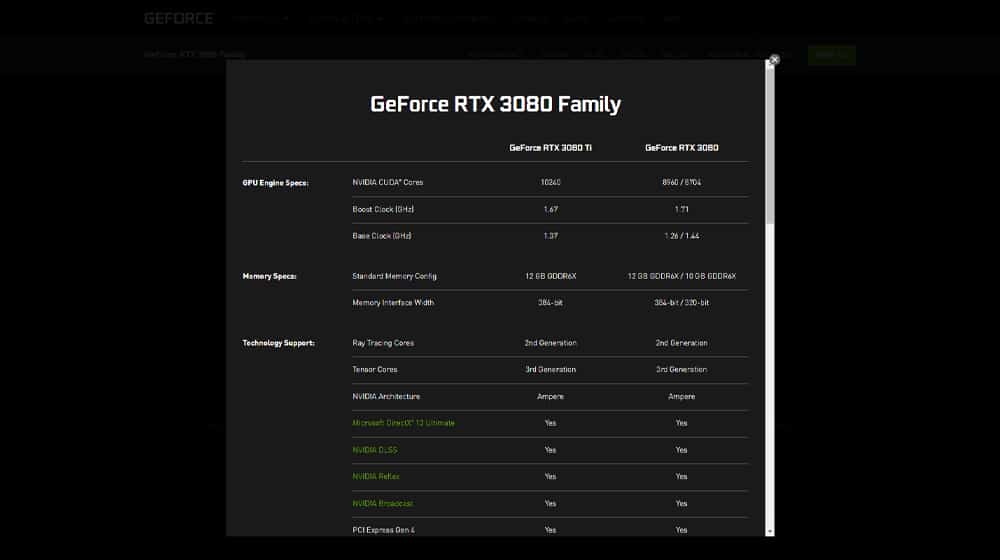The image size is (1000, 560).
Task: Click the 1.67 boost clock value
Action: [550, 209]
